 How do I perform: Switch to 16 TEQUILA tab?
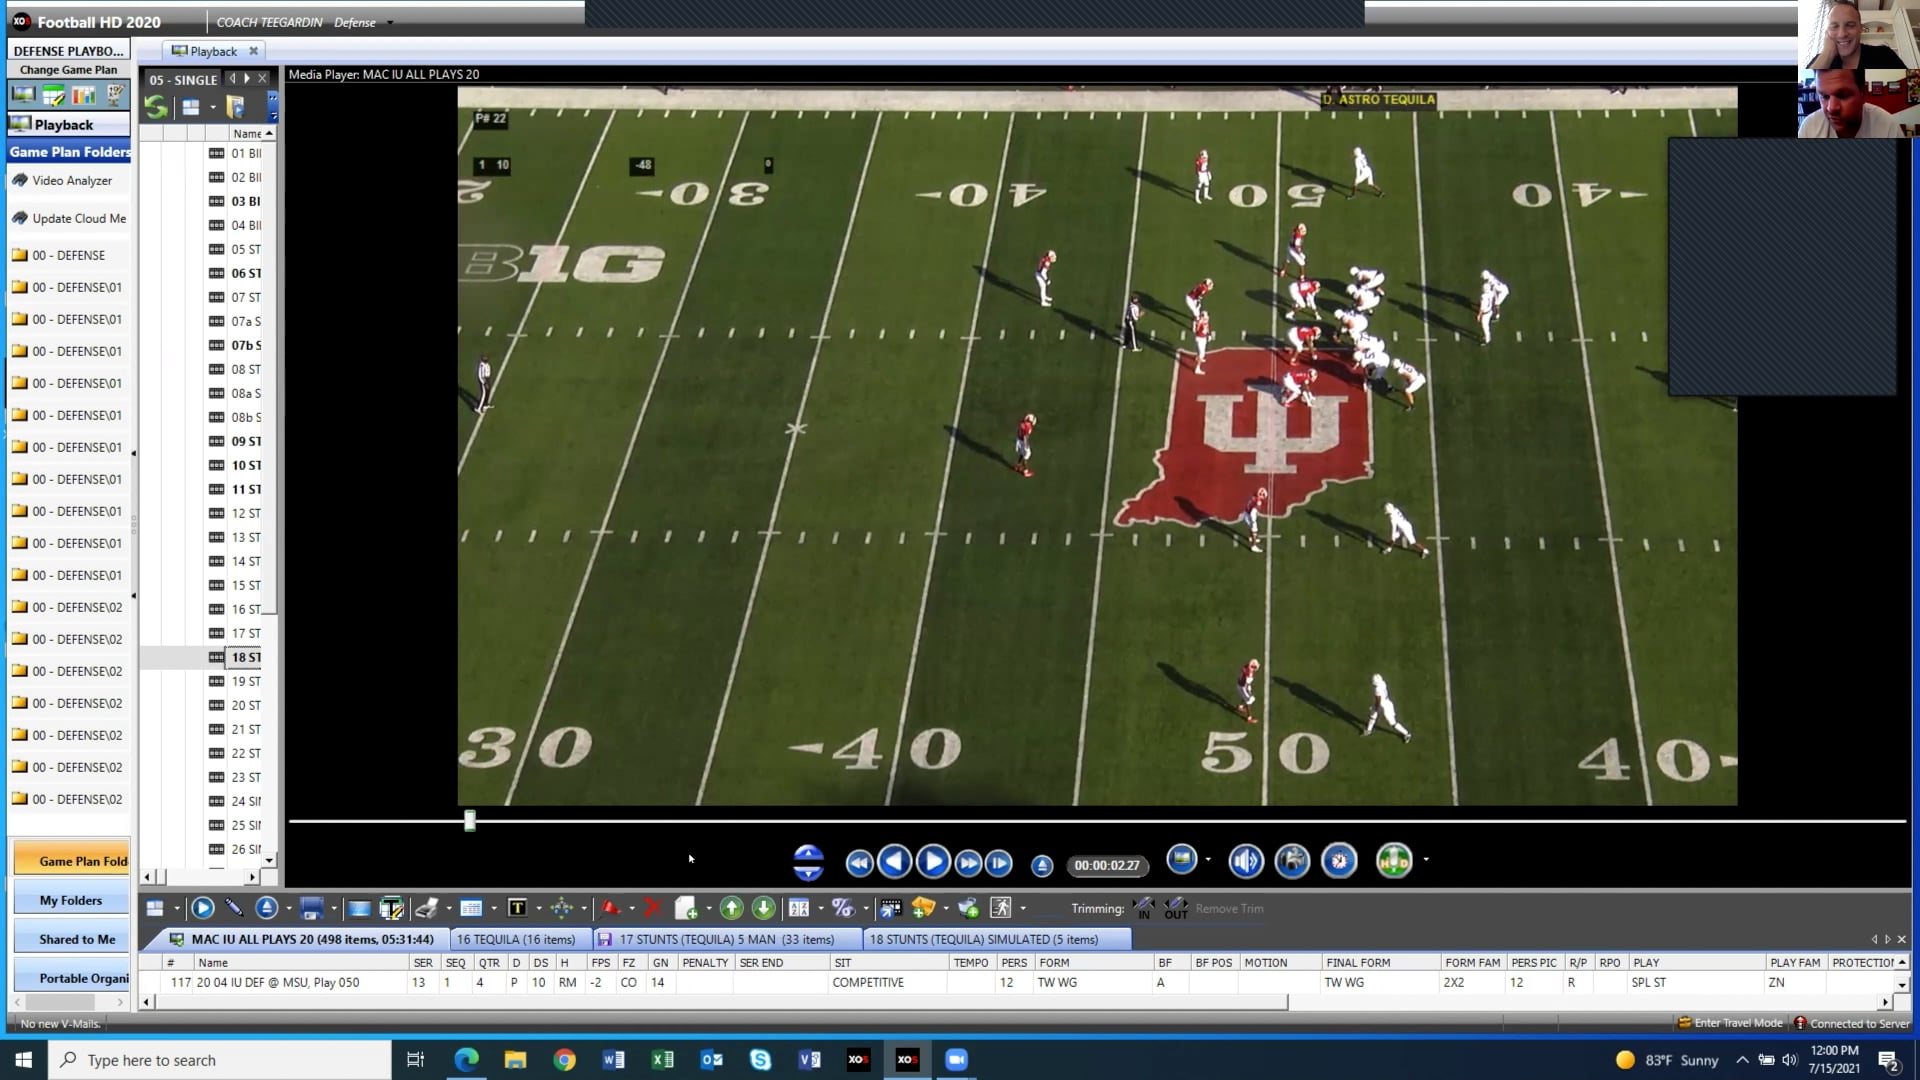(516, 939)
